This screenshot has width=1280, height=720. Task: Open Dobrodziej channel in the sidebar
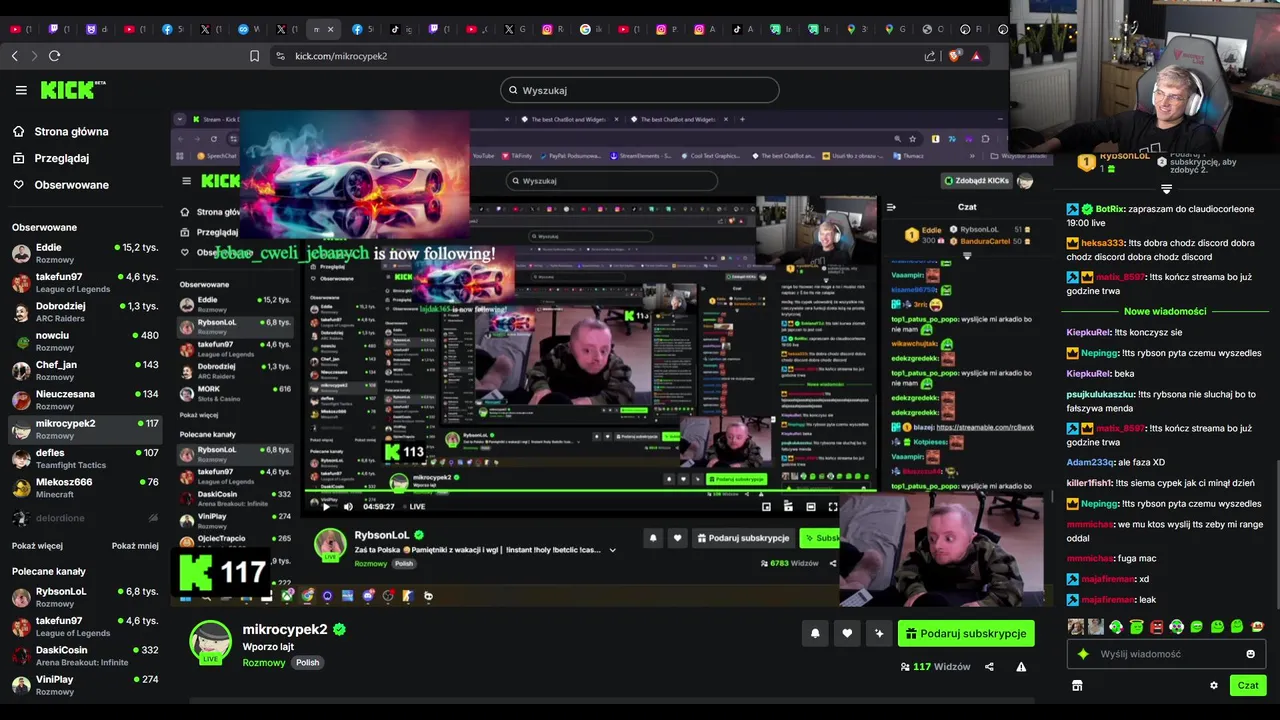tap(85, 312)
